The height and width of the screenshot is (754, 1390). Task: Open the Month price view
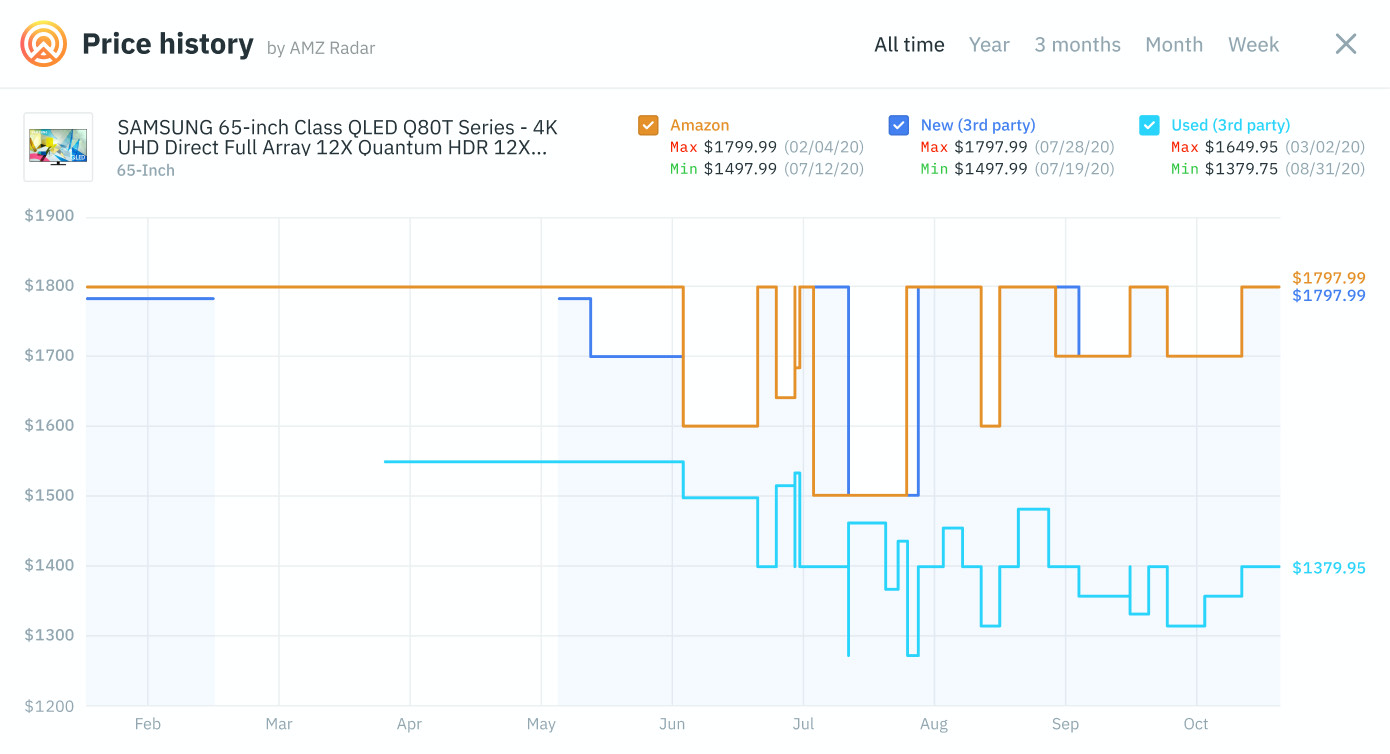point(1174,44)
